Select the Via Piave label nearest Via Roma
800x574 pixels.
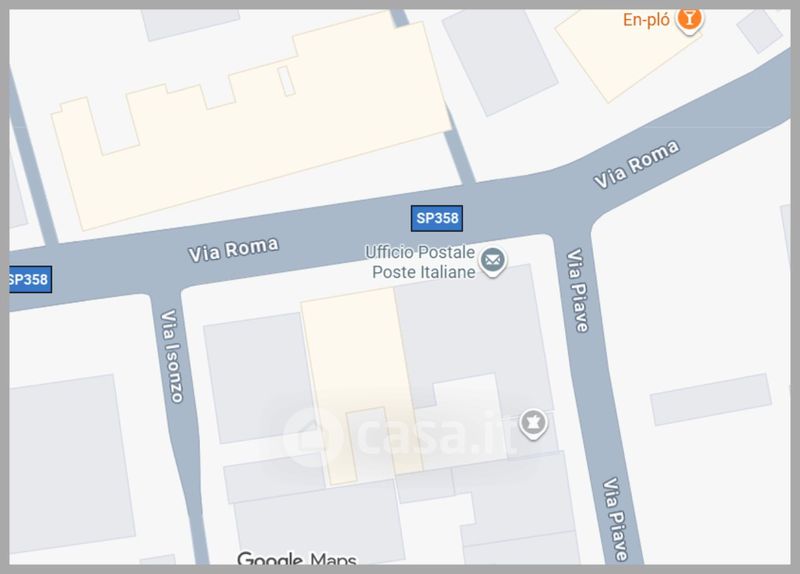(578, 290)
